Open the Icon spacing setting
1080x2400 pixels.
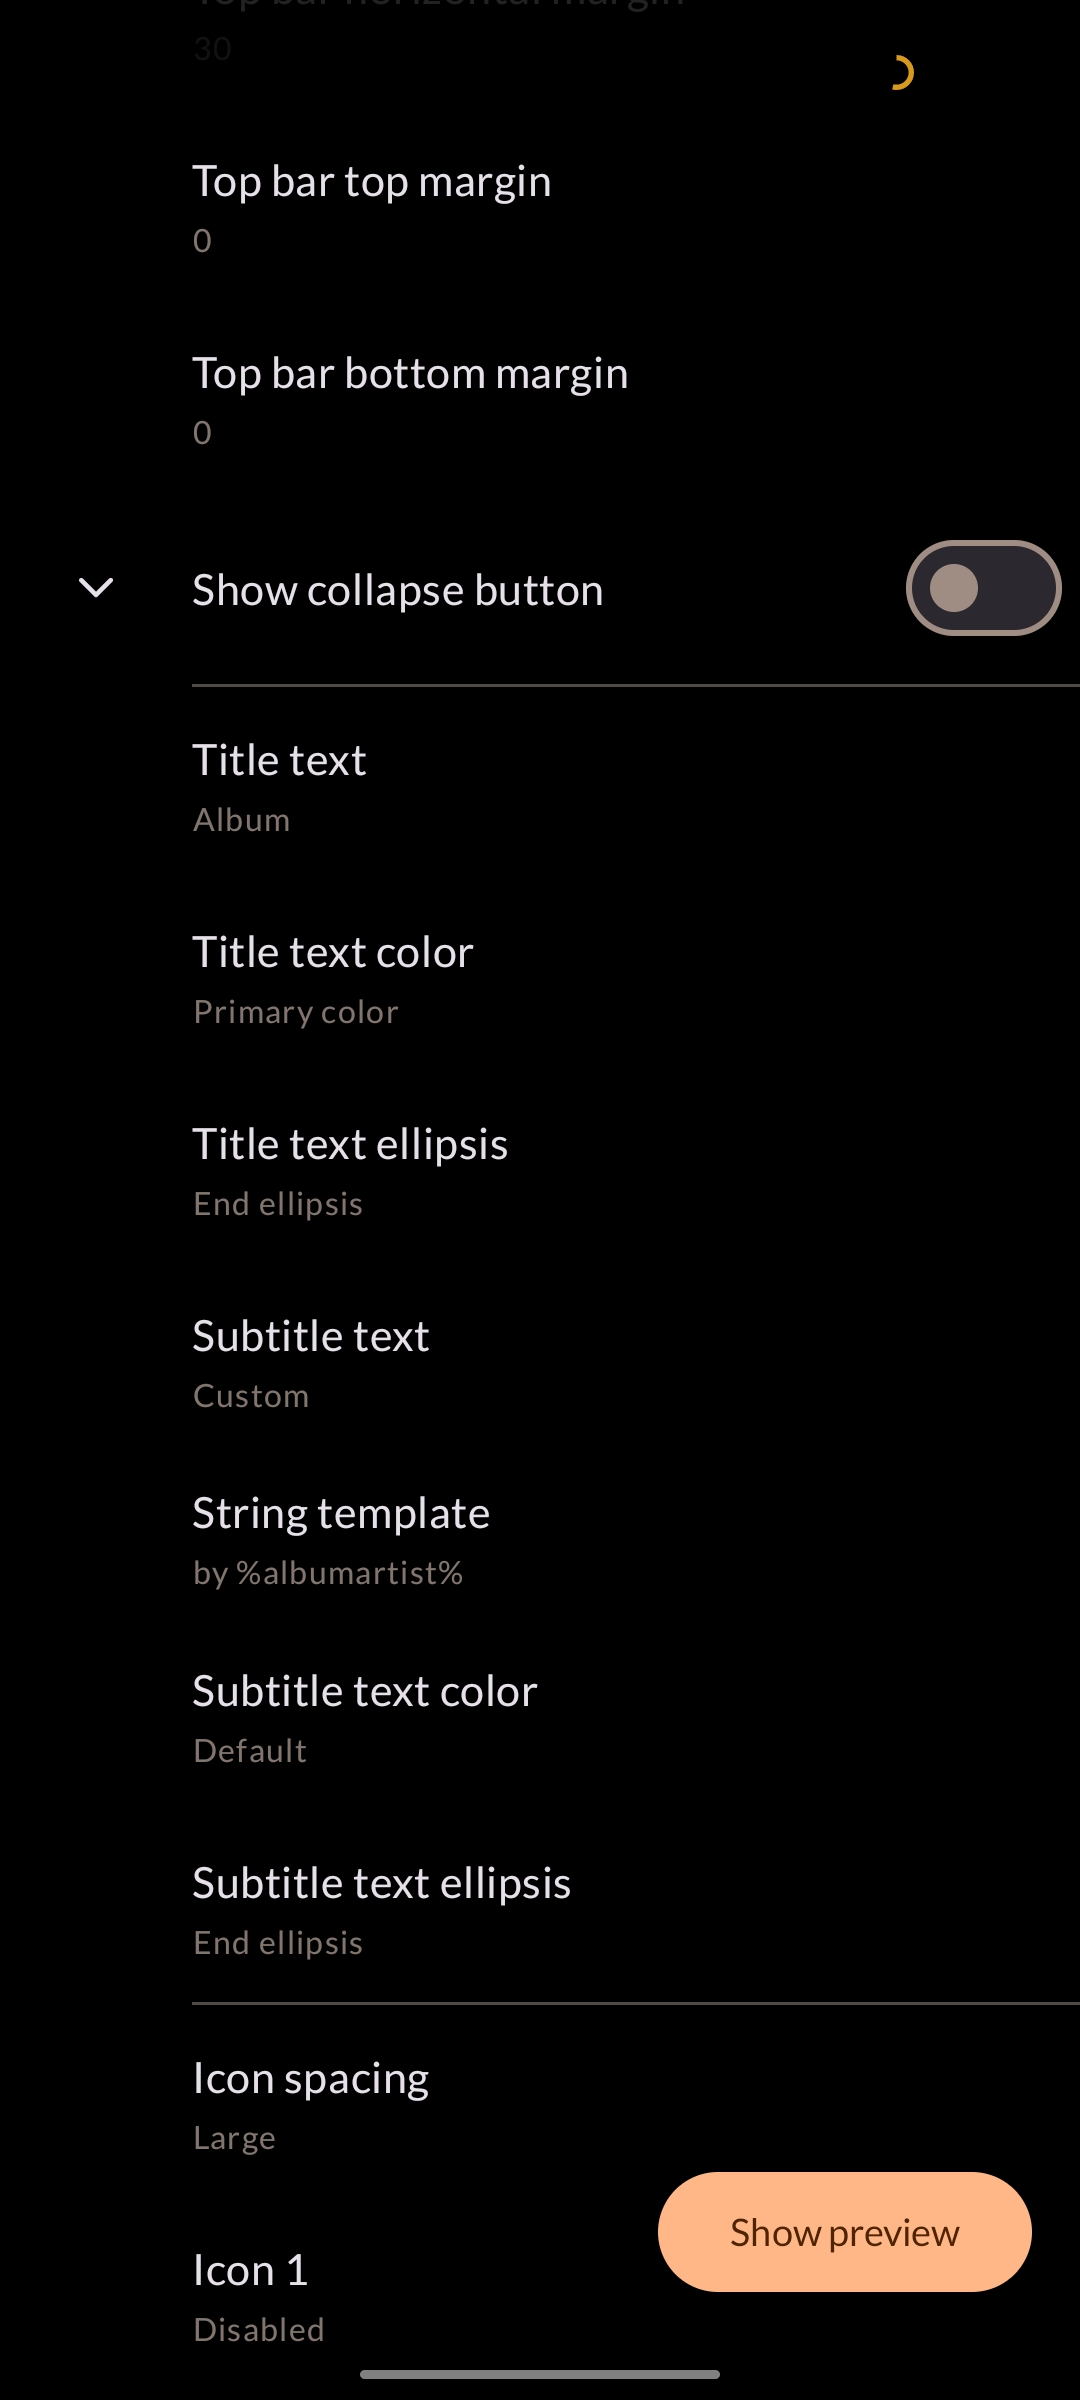click(x=540, y=2106)
